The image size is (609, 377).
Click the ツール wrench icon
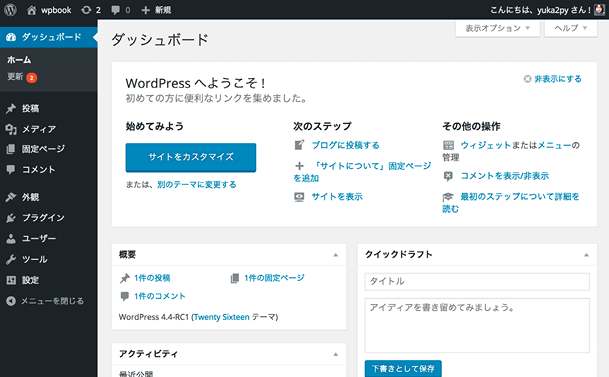(11, 259)
